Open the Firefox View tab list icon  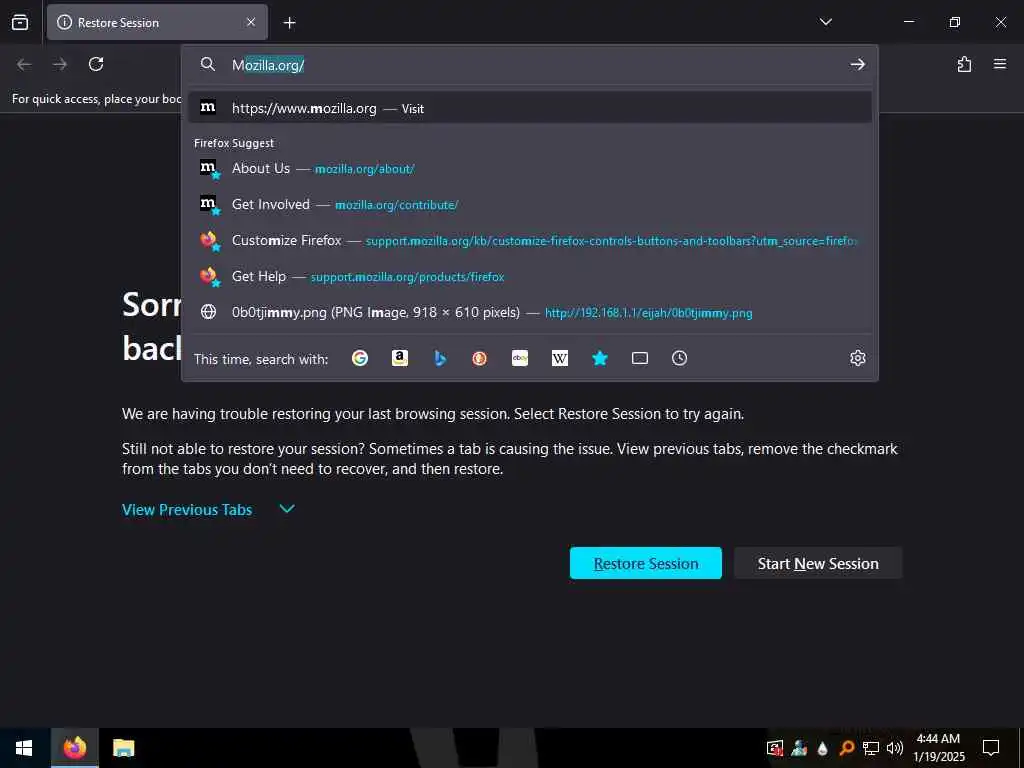pos(20,22)
